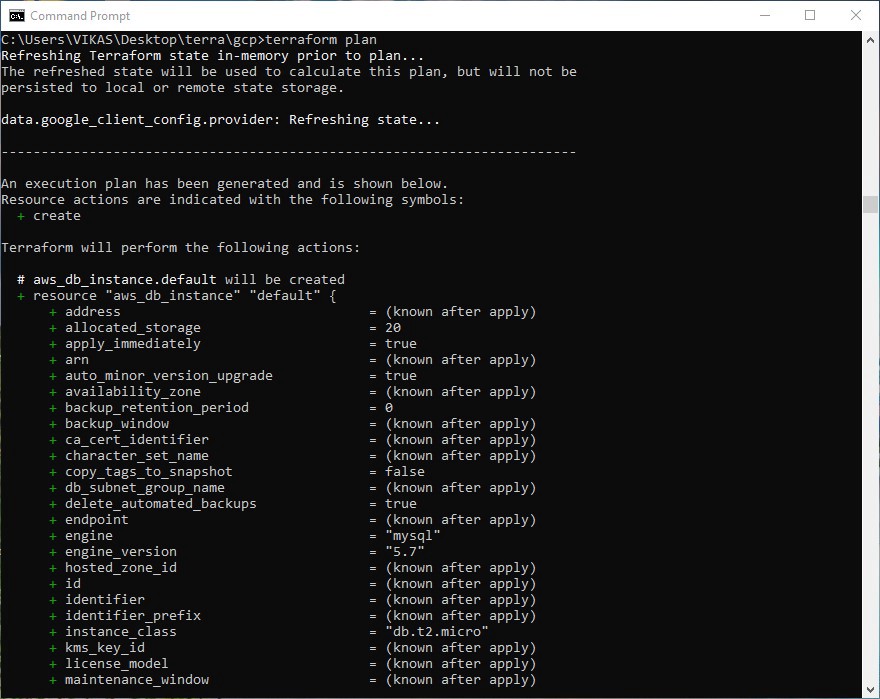Click the 'character_set_name' attribute
This screenshot has height=699, width=880.
(x=136, y=455)
